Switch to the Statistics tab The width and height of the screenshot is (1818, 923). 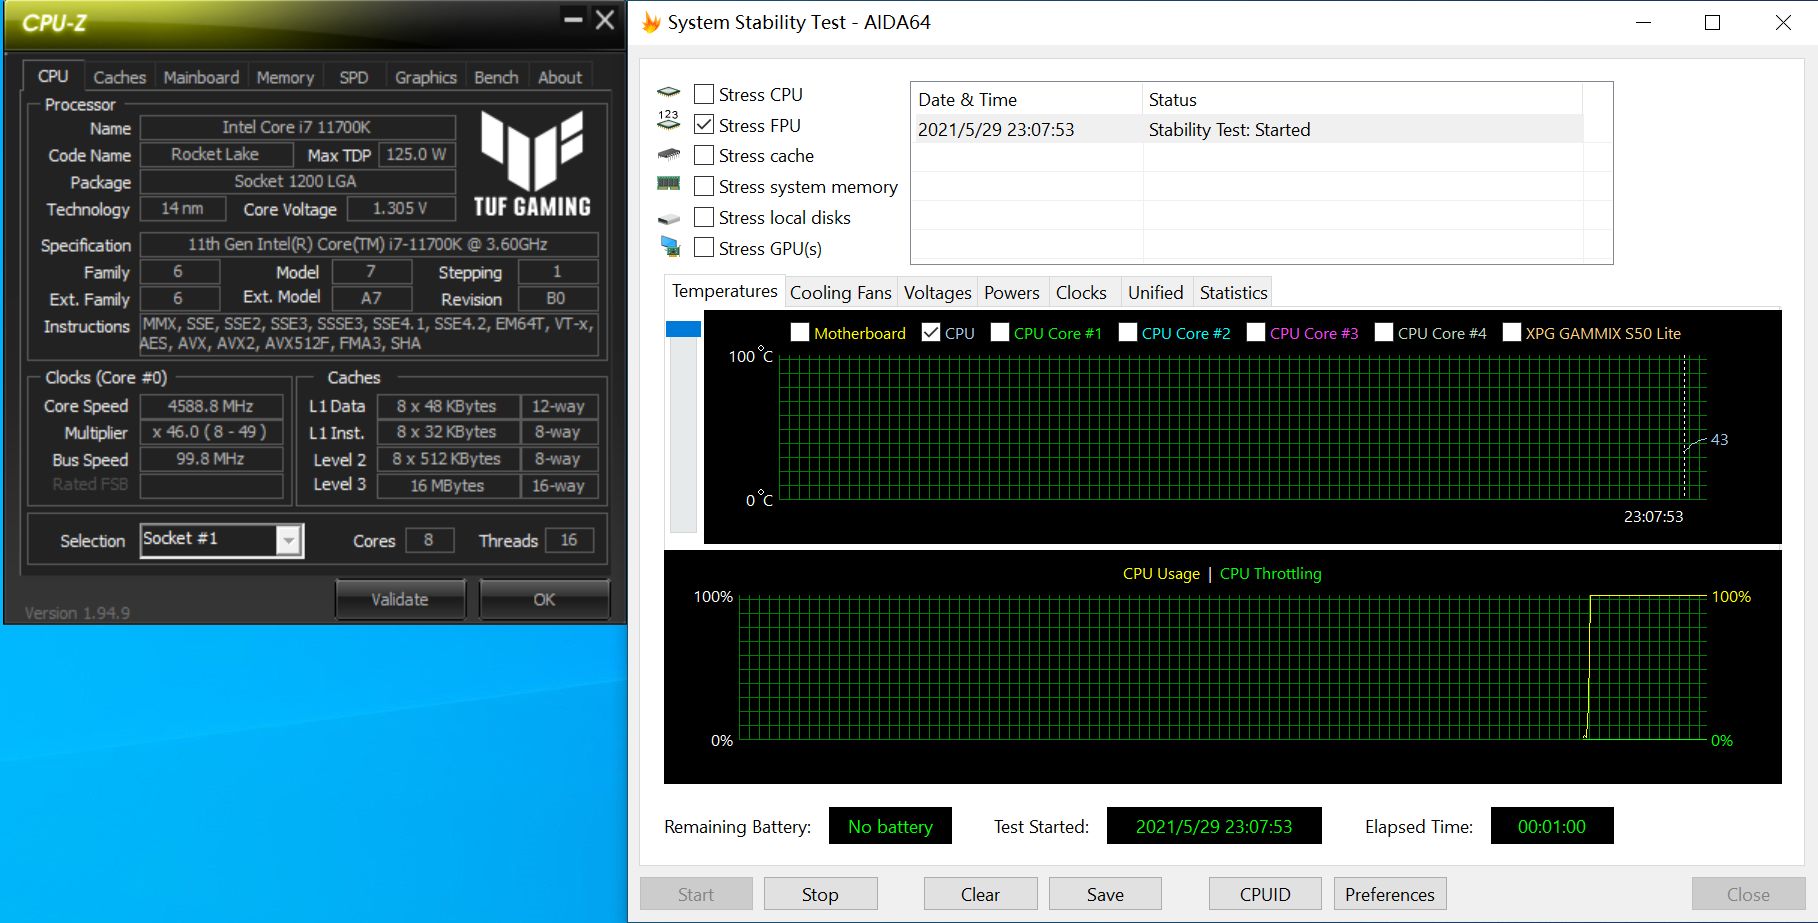pos(1233,293)
